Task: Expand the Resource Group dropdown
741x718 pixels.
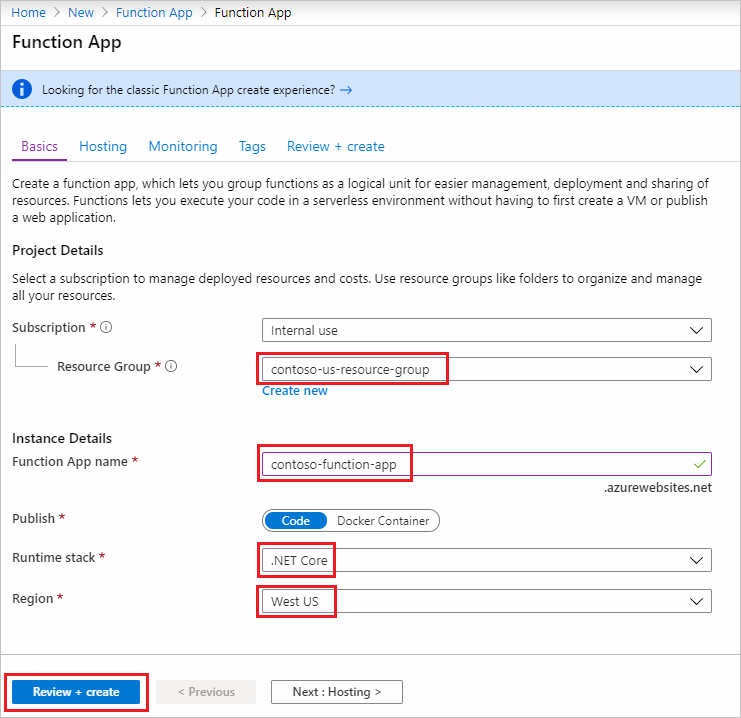Action: pyautogui.click(x=485, y=369)
